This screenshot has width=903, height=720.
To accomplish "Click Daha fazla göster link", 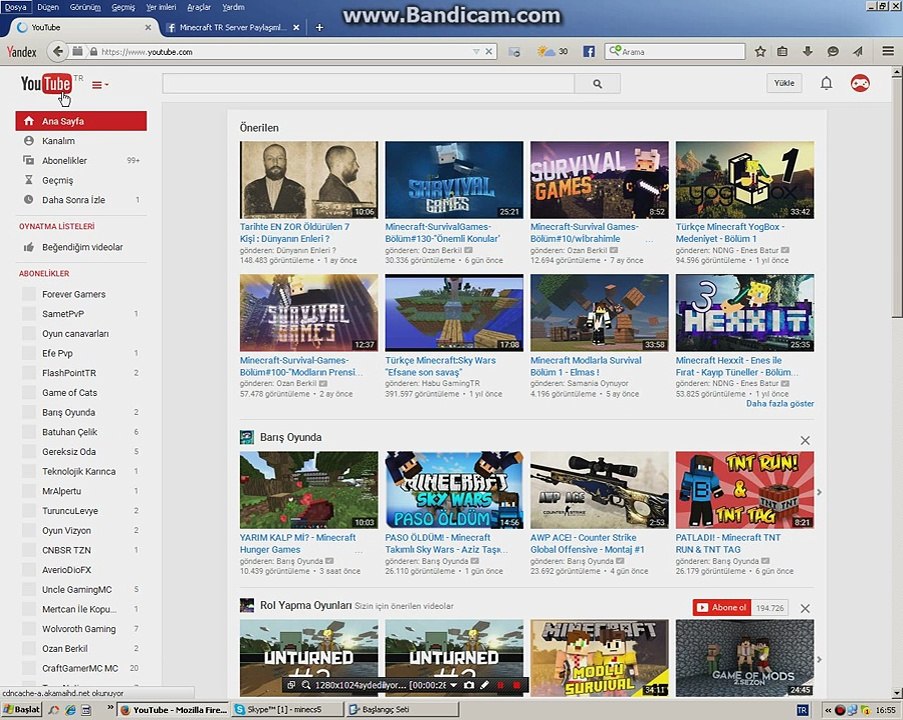I will [780, 404].
